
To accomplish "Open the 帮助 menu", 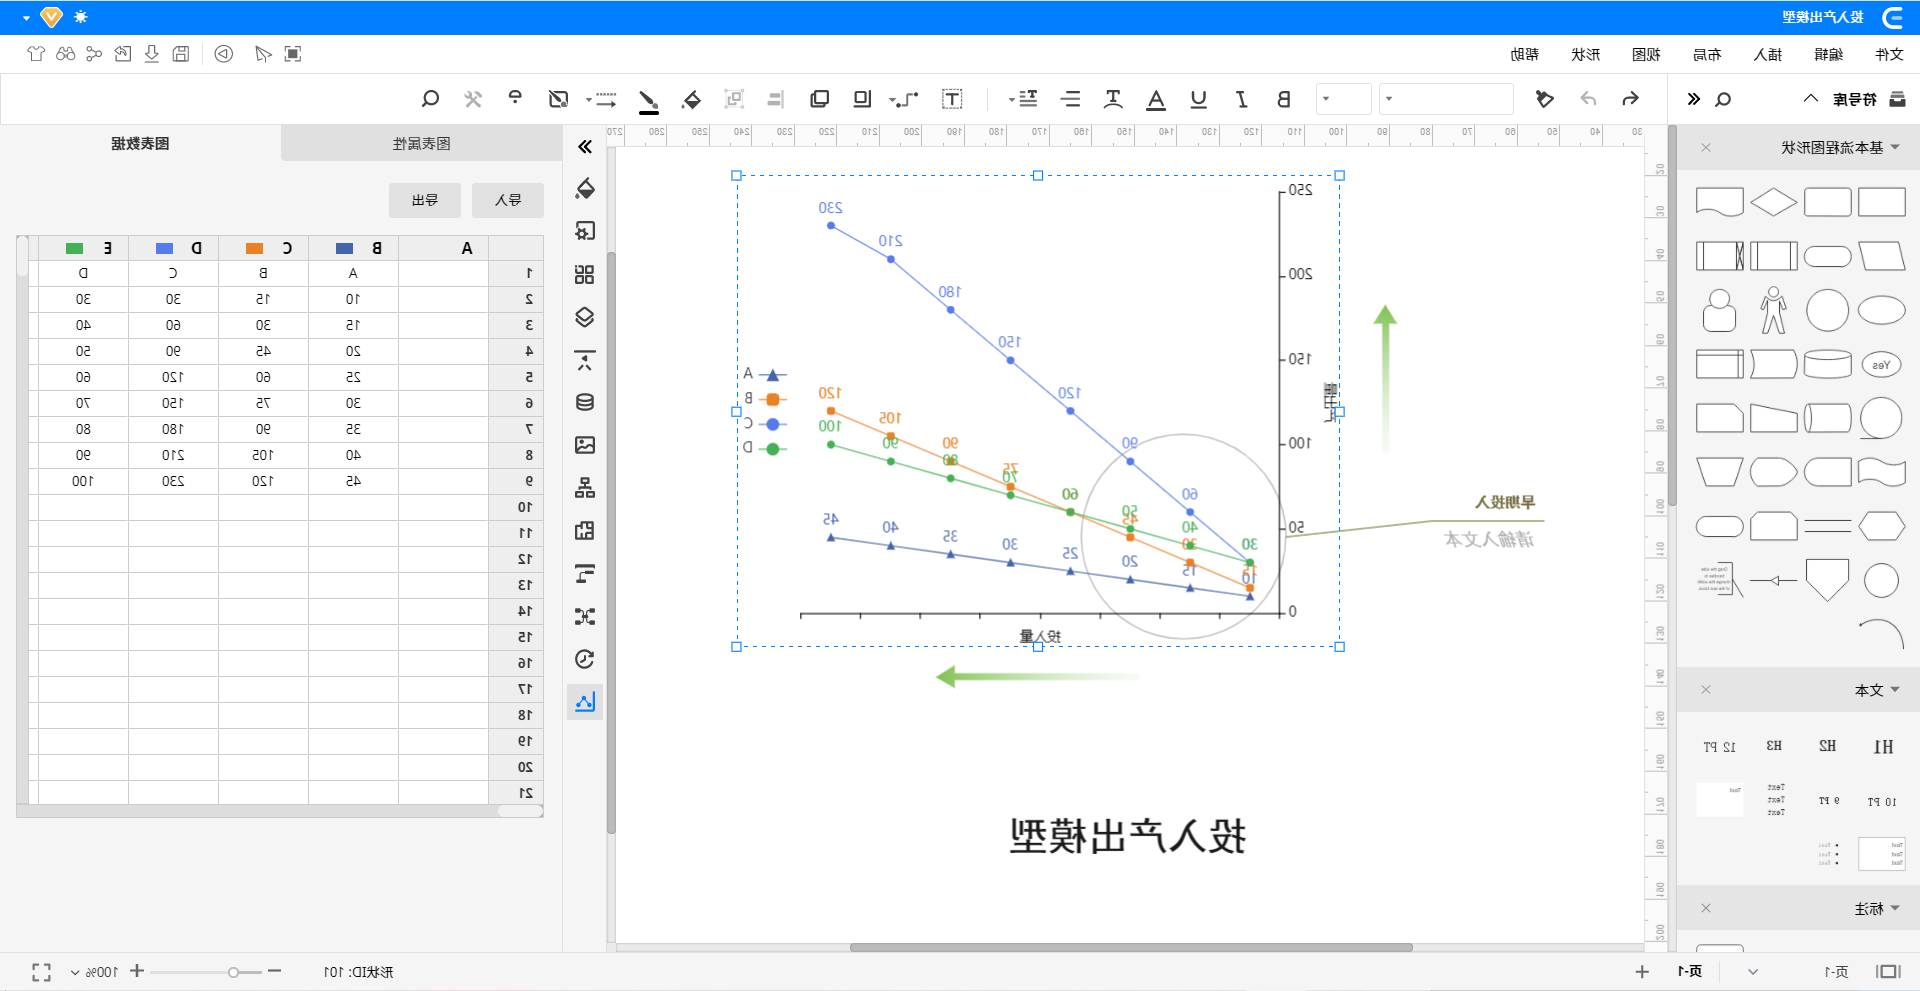I will click(x=1524, y=54).
